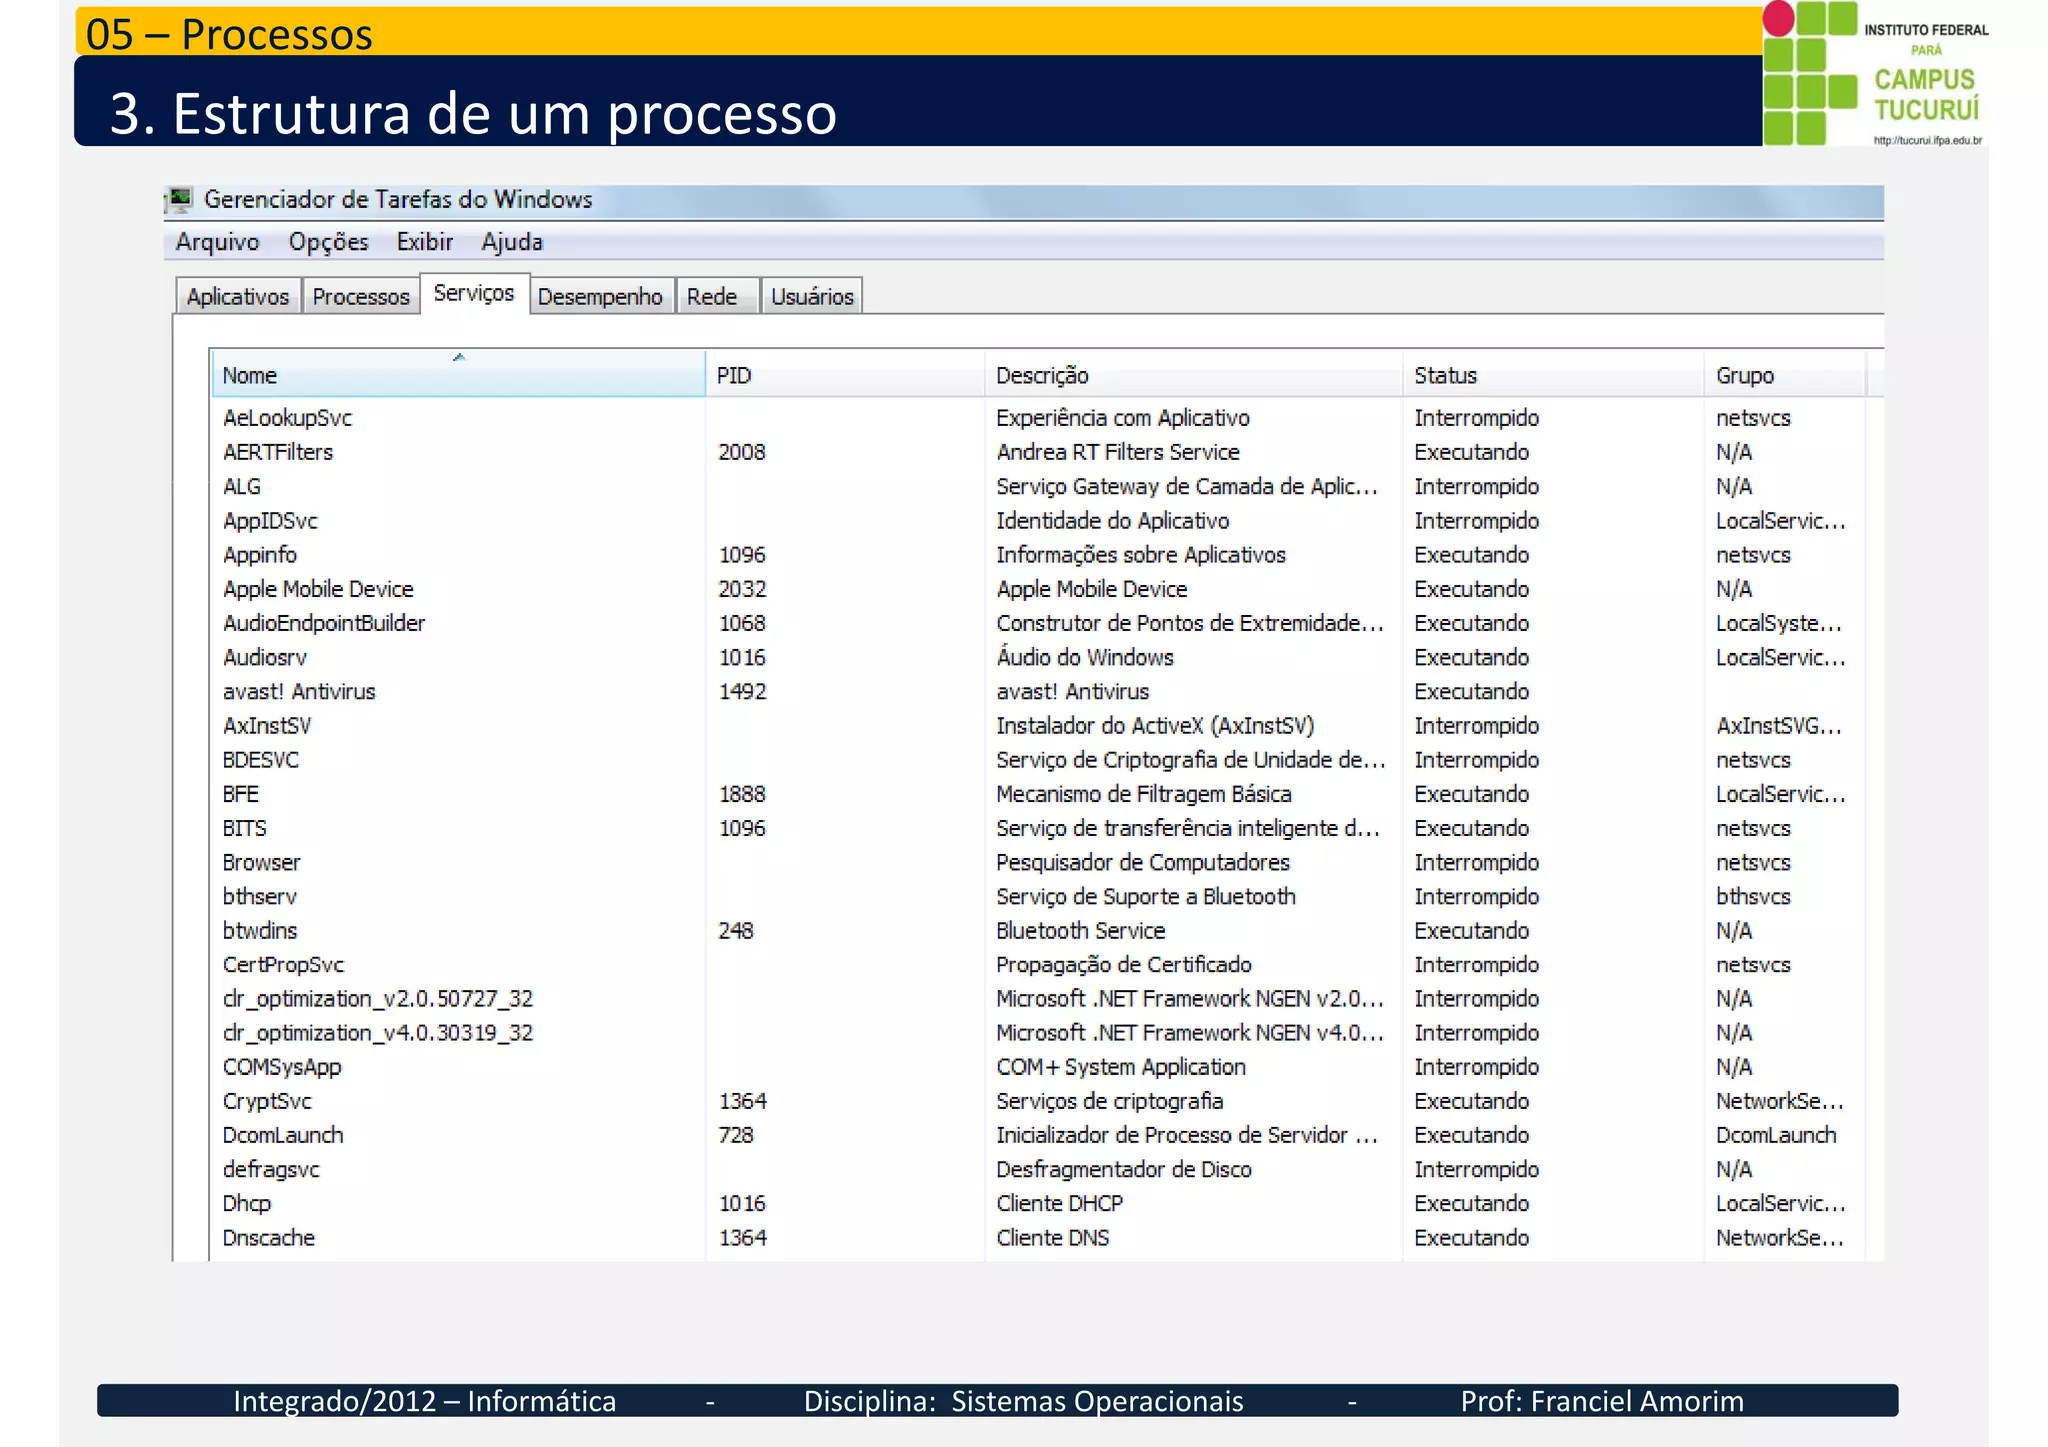Image resolution: width=2048 pixels, height=1447 pixels.
Task: Click the Instituto Federal logo
Action: tap(1875, 74)
